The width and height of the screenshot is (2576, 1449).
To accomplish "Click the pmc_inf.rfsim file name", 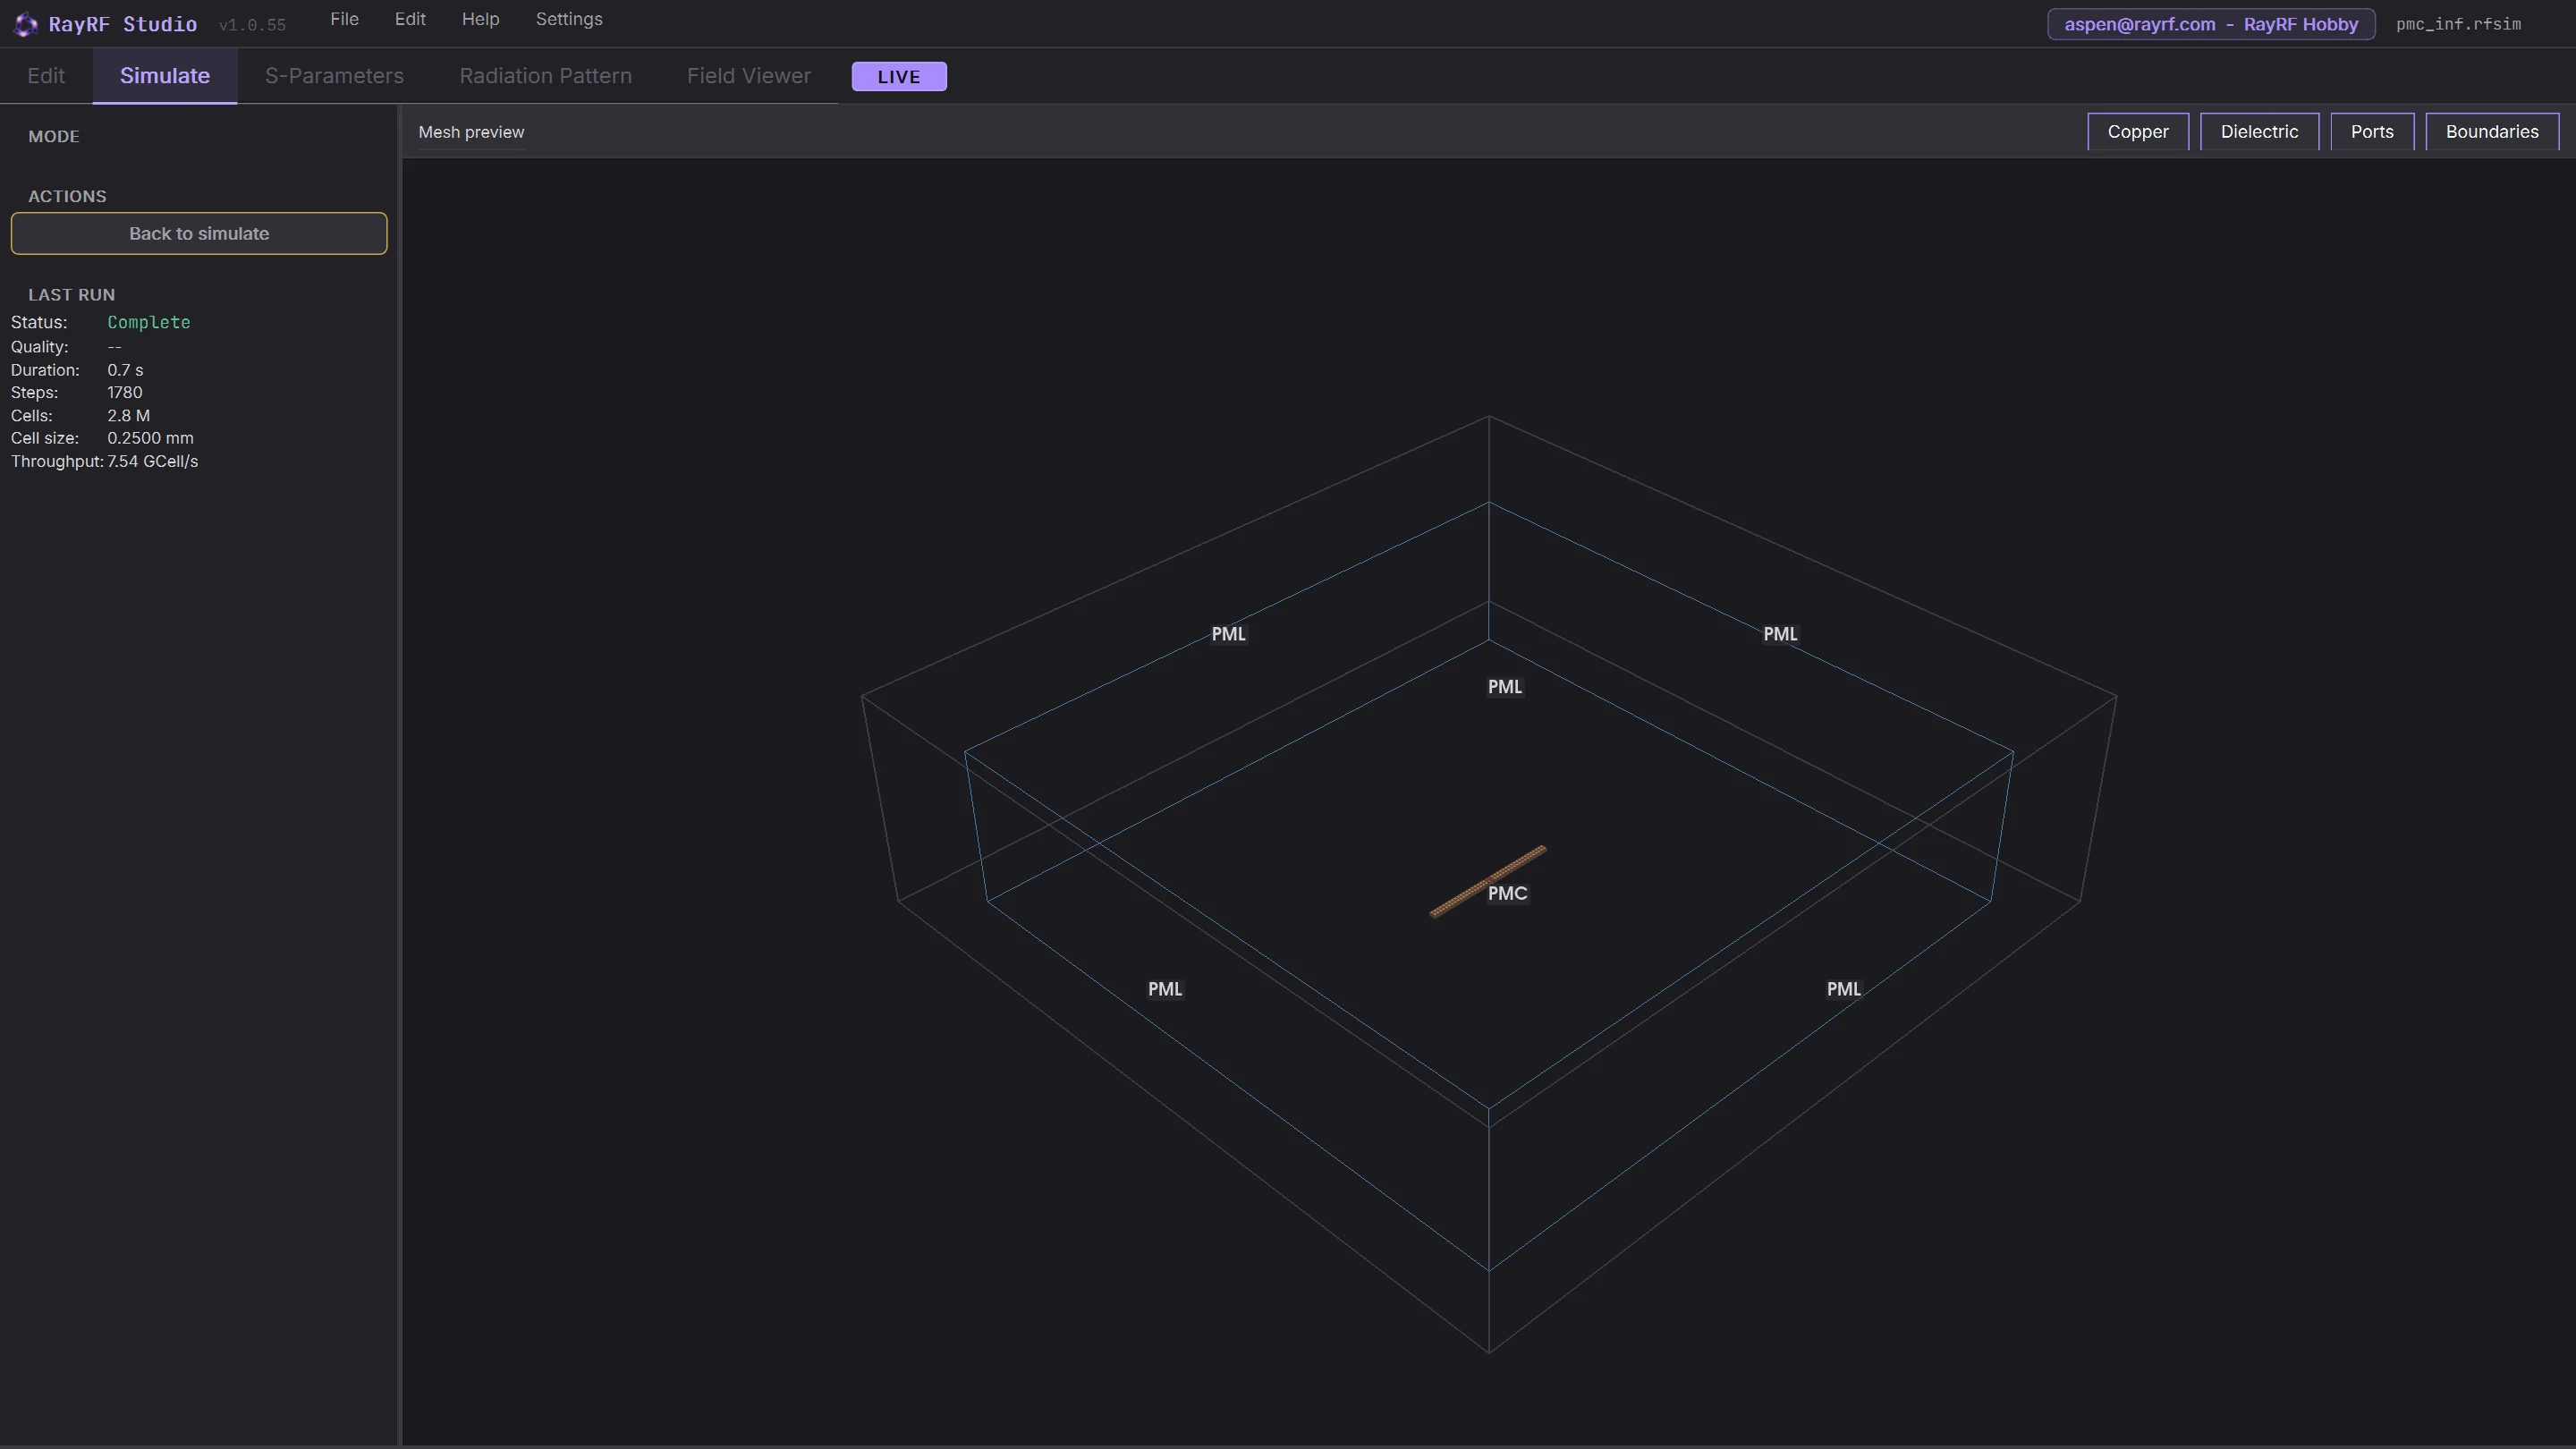I will (x=2458, y=24).
